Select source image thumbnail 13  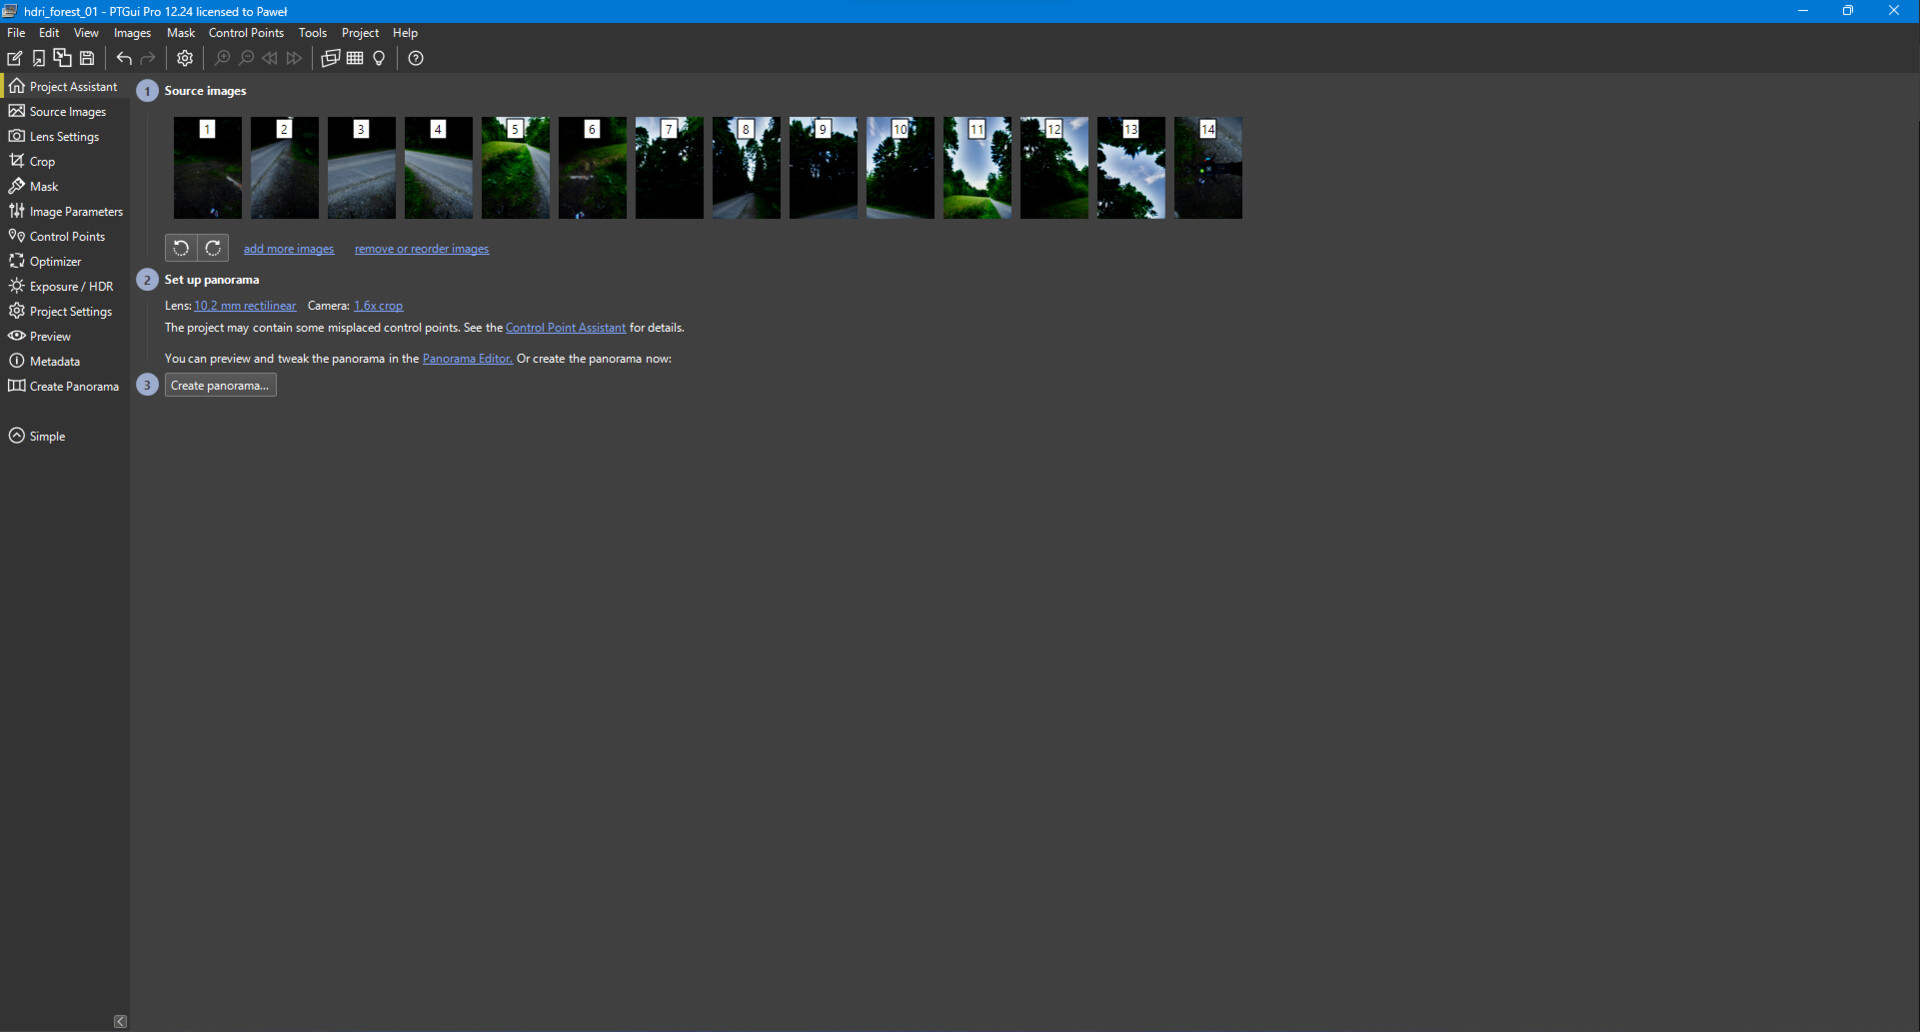pyautogui.click(x=1132, y=168)
